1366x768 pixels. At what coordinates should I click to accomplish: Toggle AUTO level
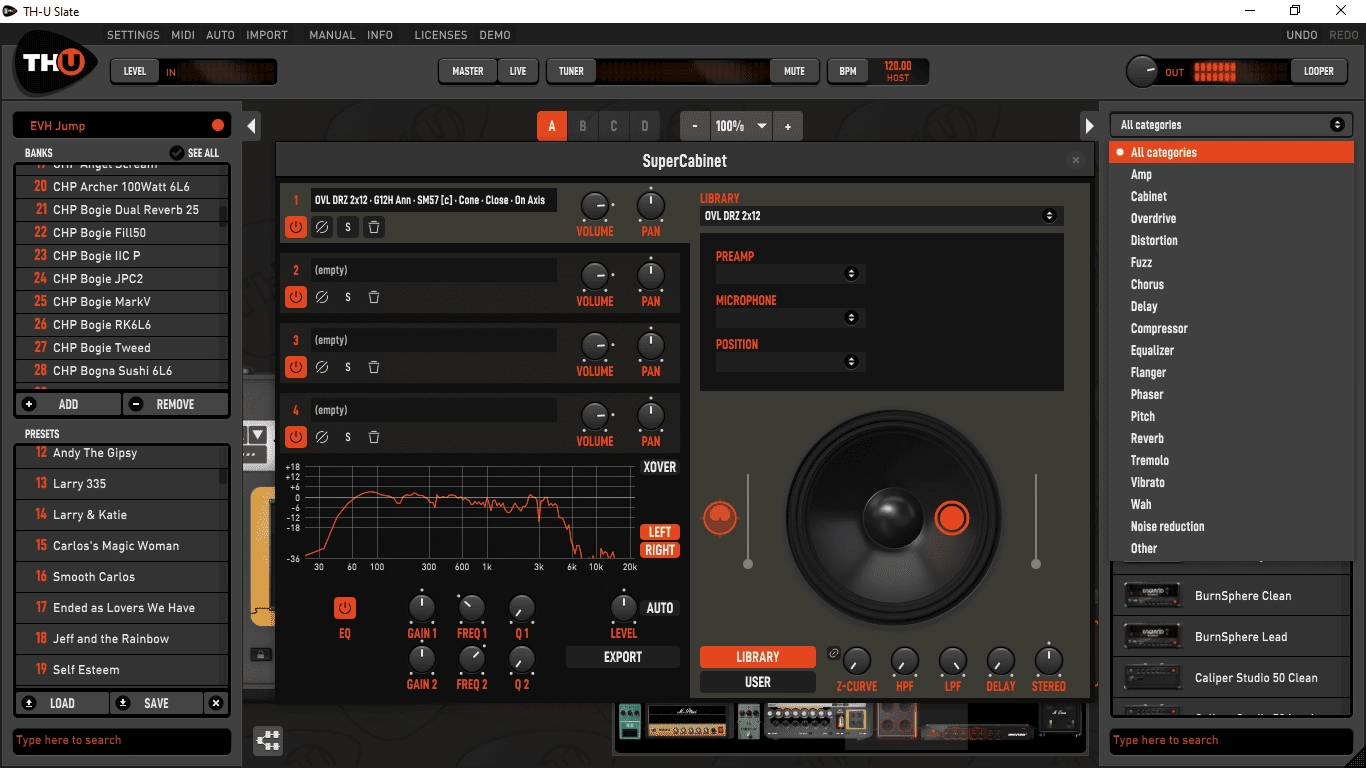(660, 608)
